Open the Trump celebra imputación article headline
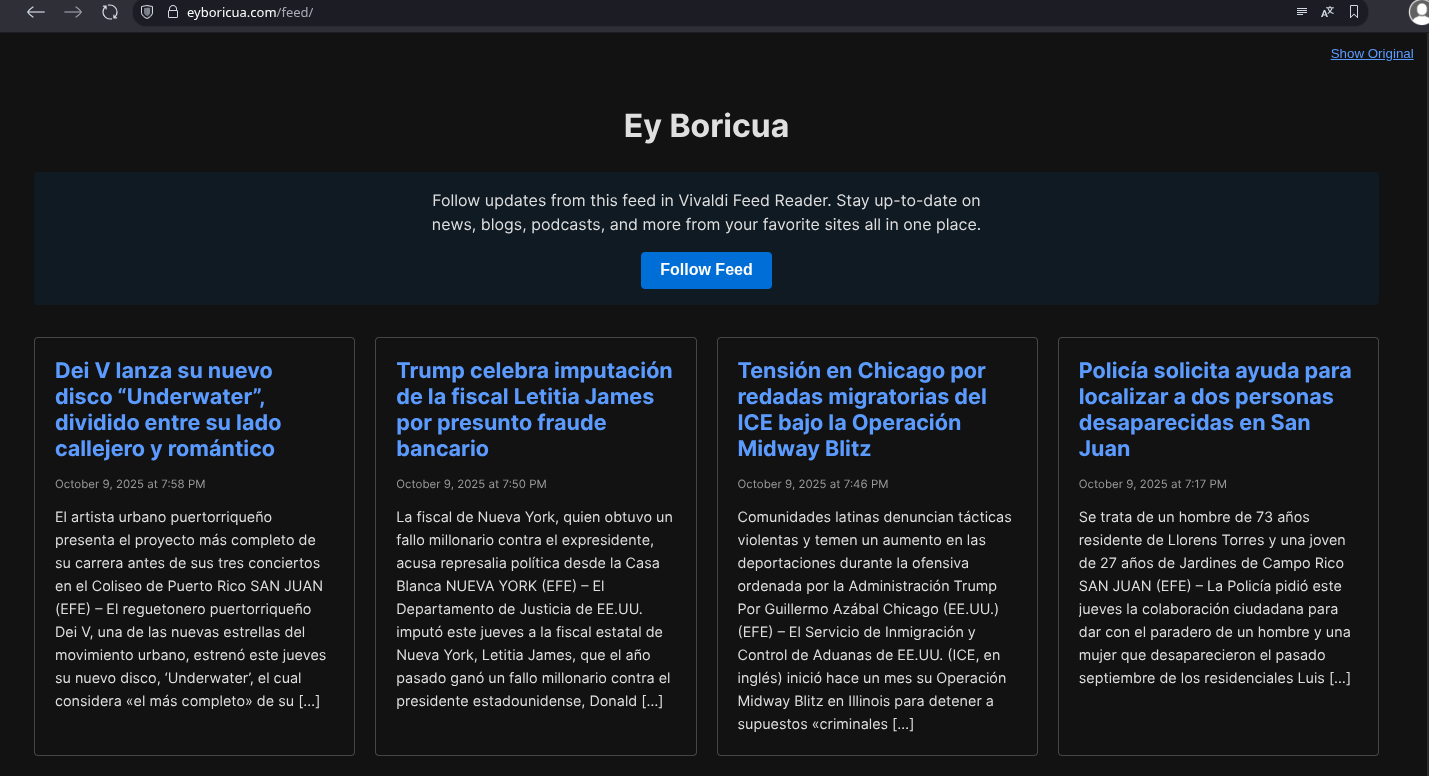 [x=535, y=410]
